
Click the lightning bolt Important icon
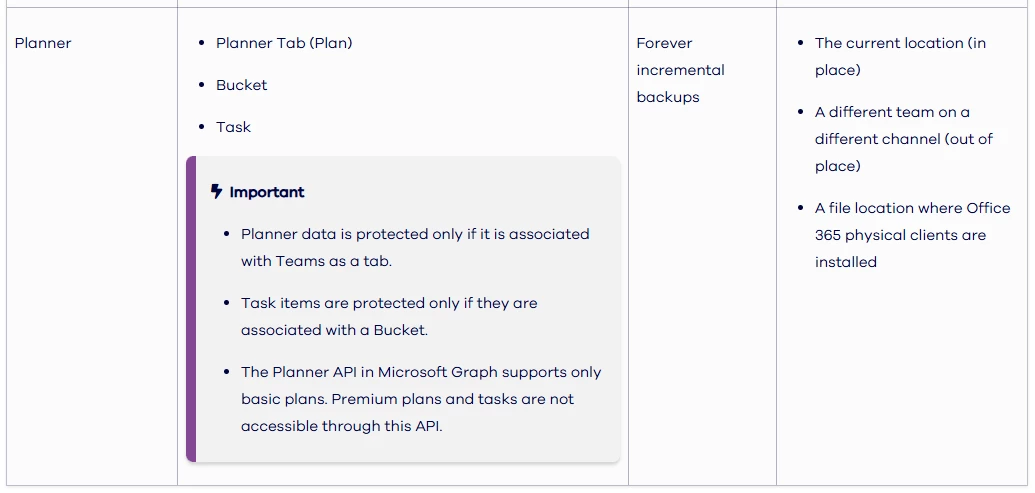point(217,191)
